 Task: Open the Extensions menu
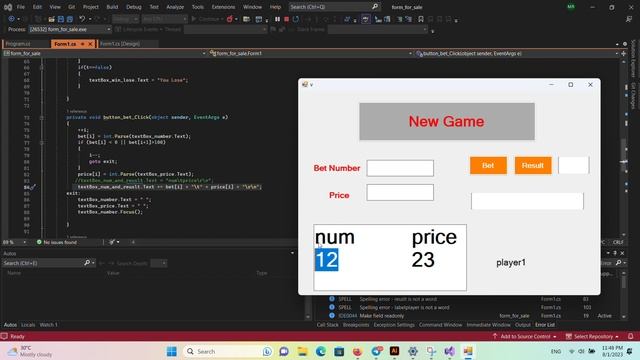click(223, 7)
